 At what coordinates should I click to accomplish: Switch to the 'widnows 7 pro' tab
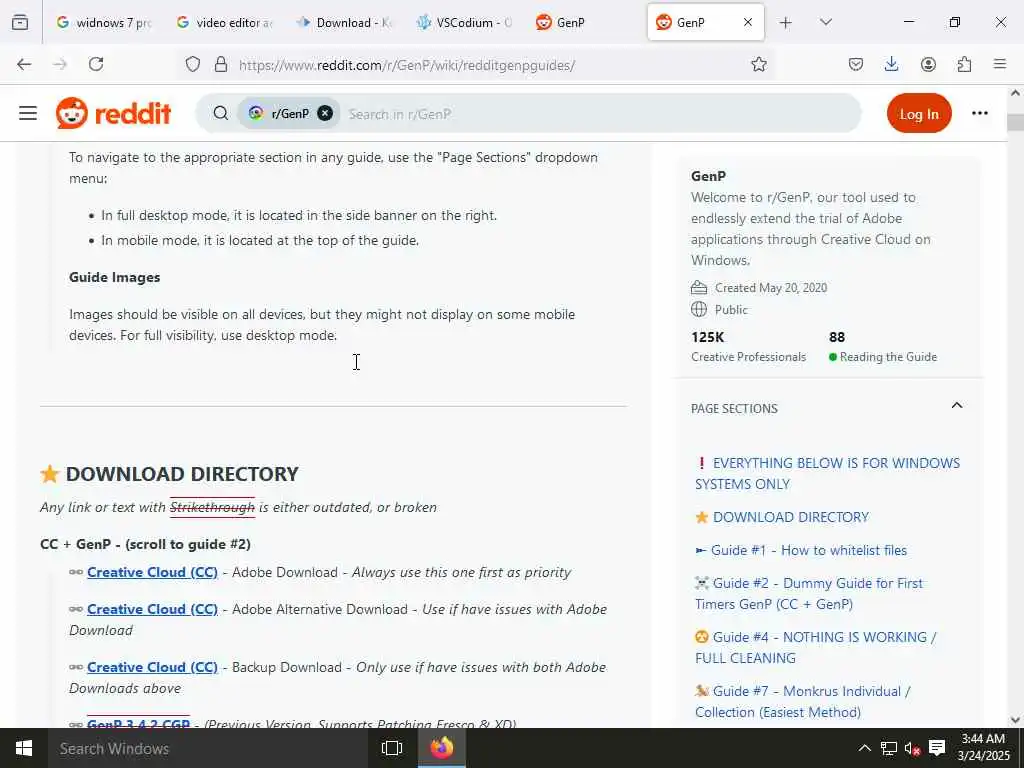[103, 22]
